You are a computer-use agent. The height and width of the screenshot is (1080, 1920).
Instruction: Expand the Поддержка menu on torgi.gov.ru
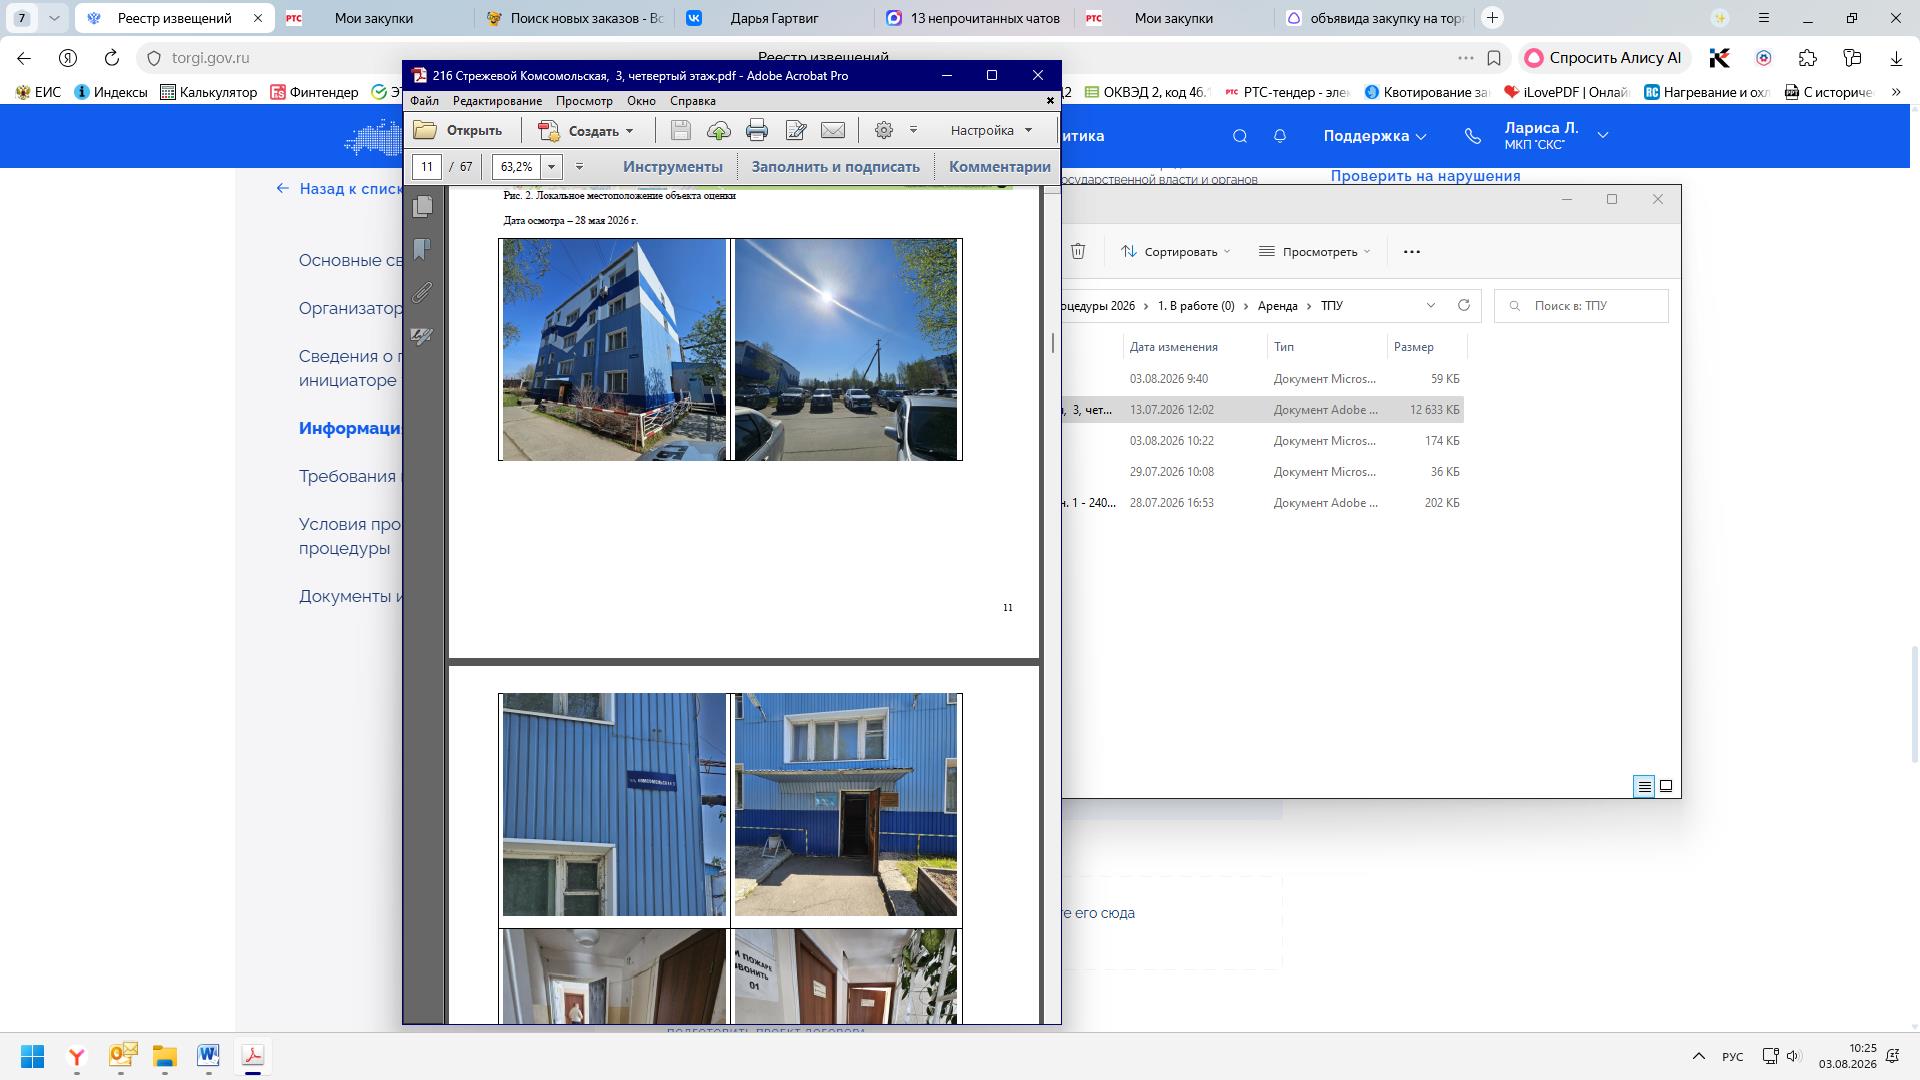pos(1375,136)
